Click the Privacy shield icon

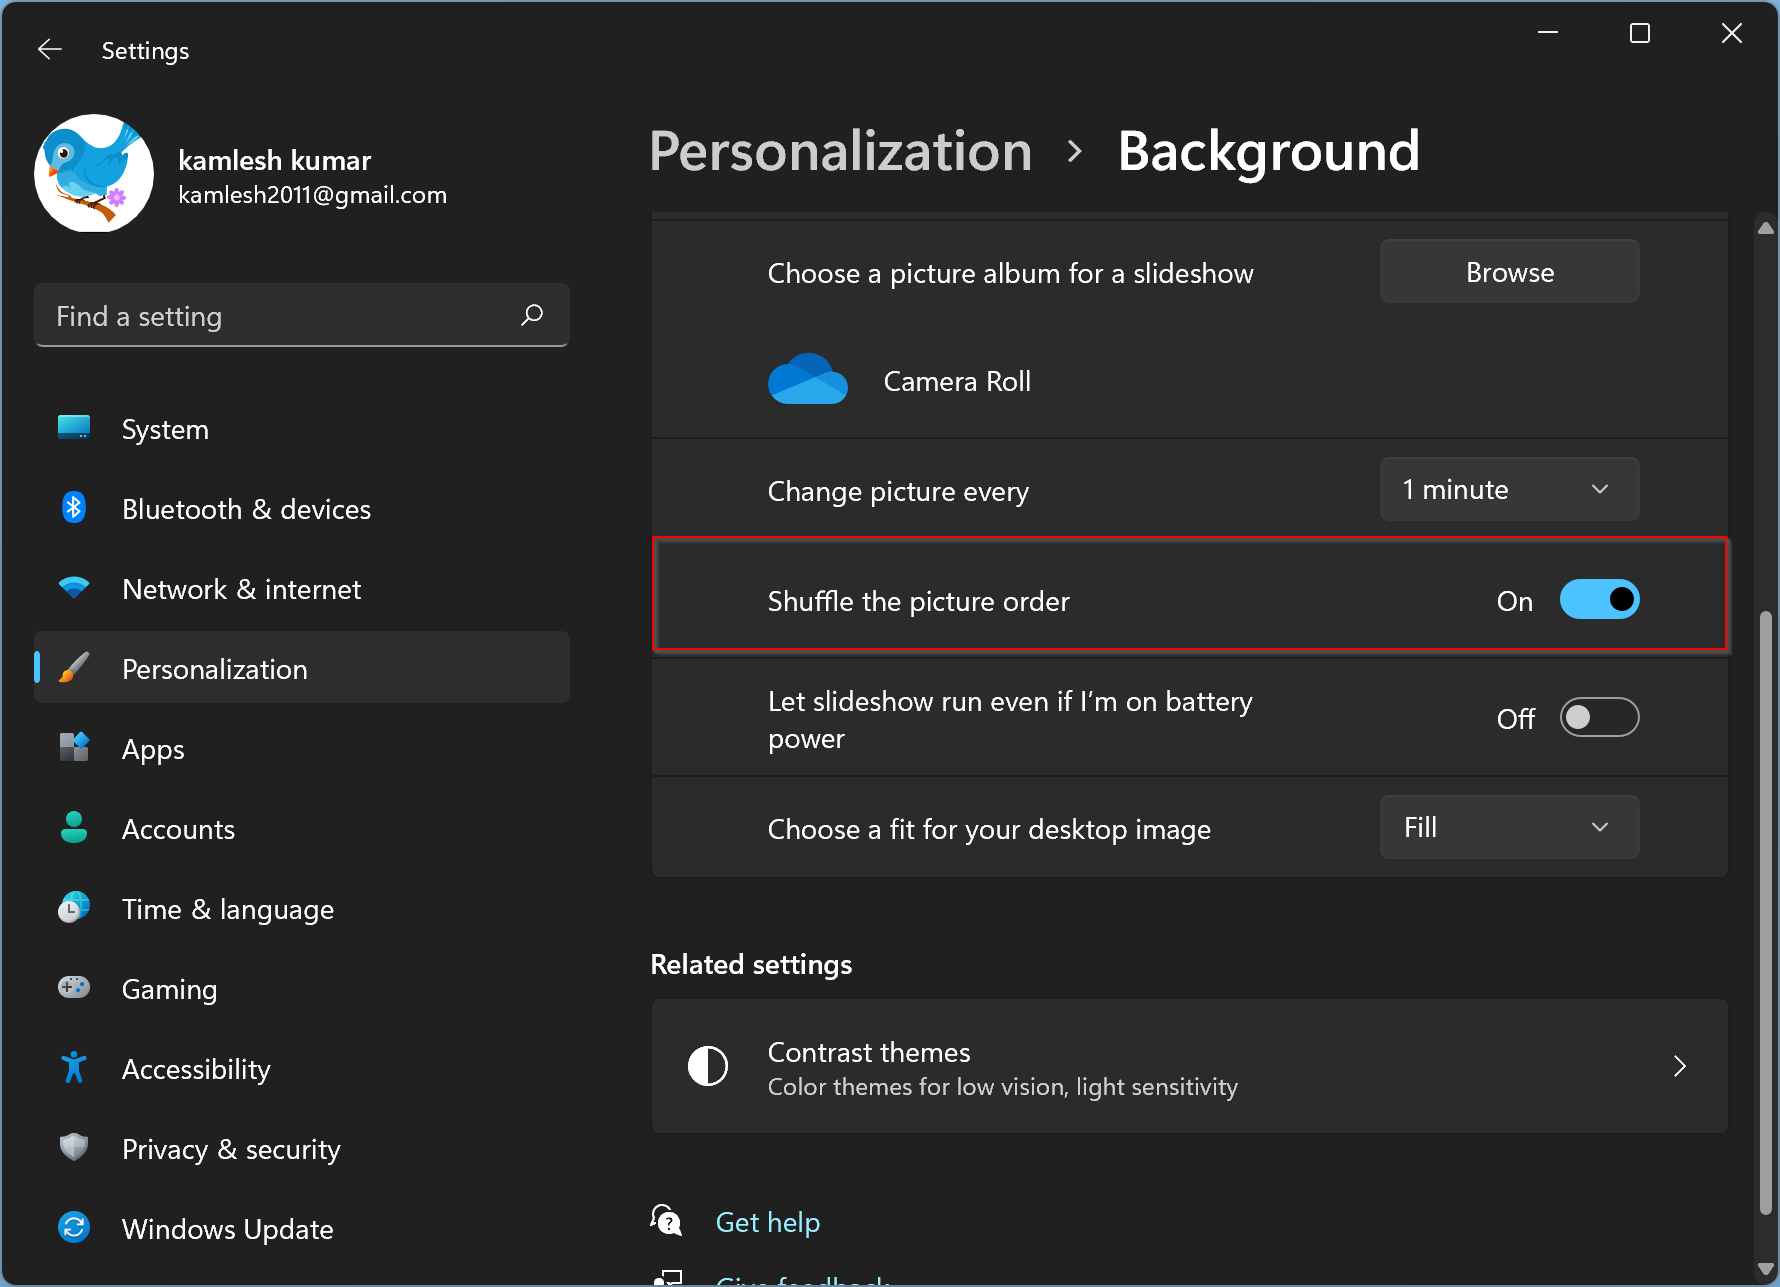74,1147
